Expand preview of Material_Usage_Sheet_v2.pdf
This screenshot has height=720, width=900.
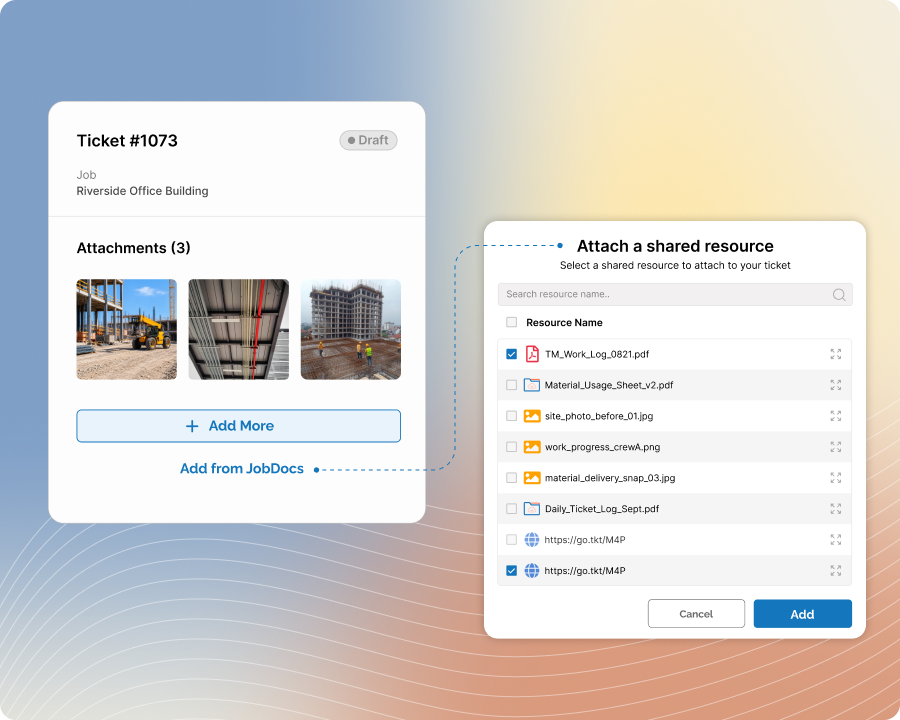click(x=836, y=385)
